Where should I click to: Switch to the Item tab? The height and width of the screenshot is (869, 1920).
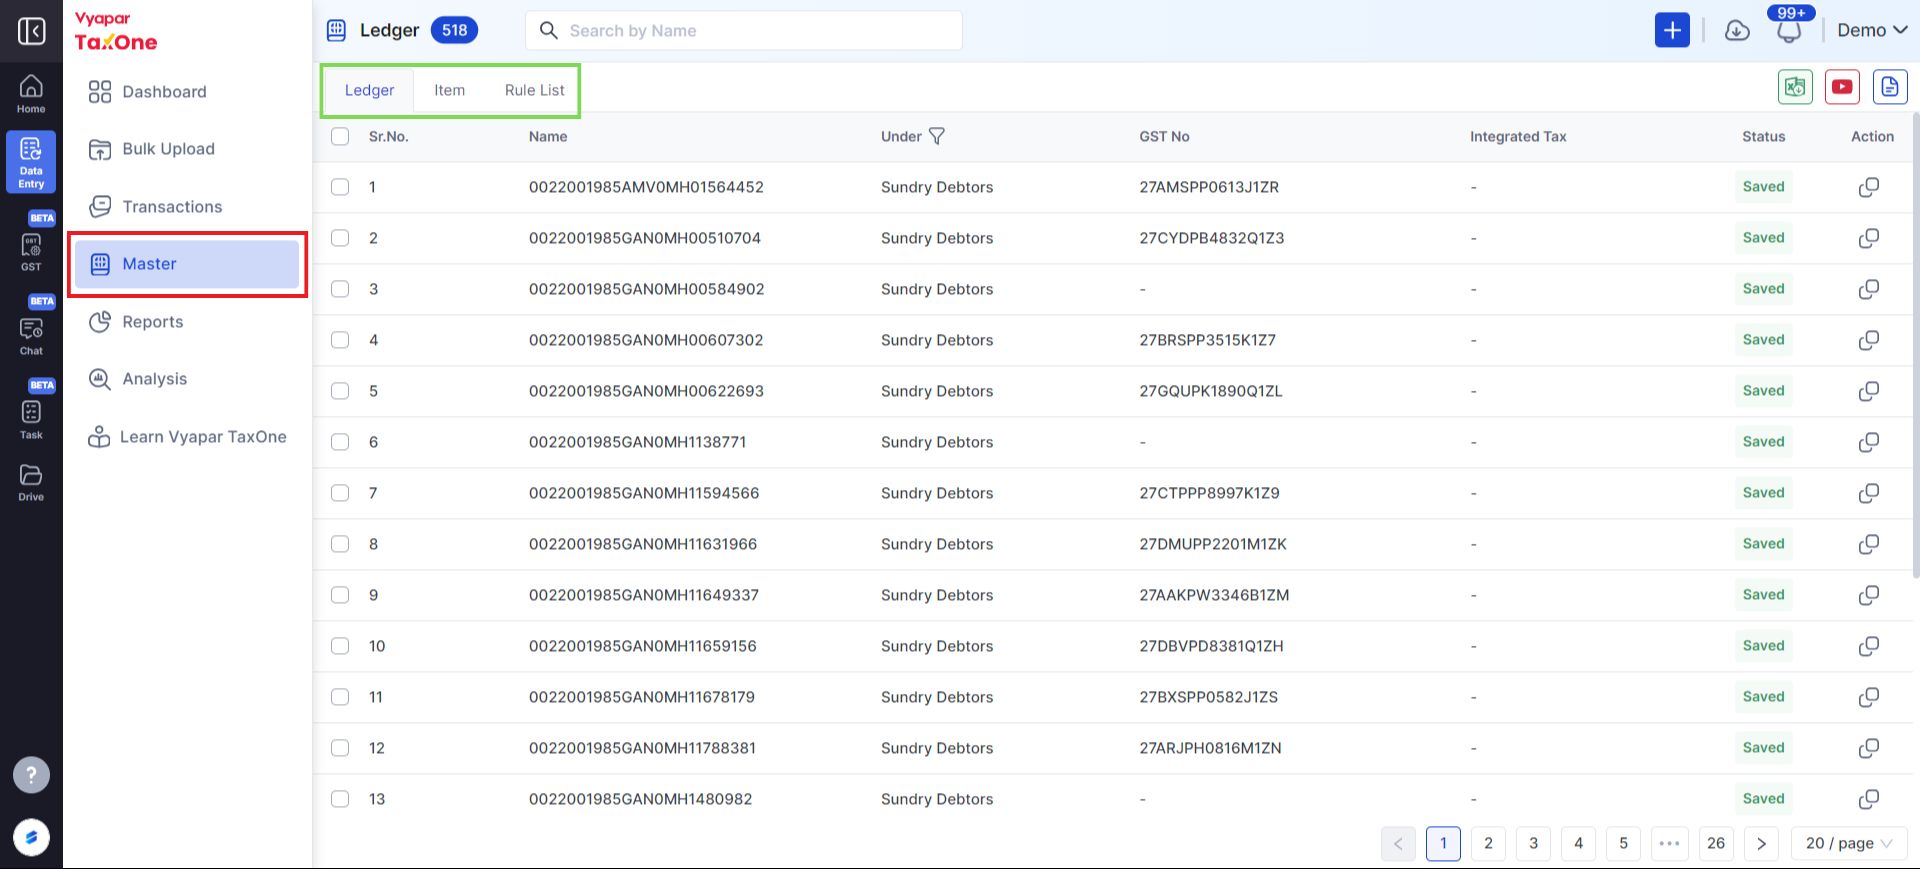click(x=449, y=90)
